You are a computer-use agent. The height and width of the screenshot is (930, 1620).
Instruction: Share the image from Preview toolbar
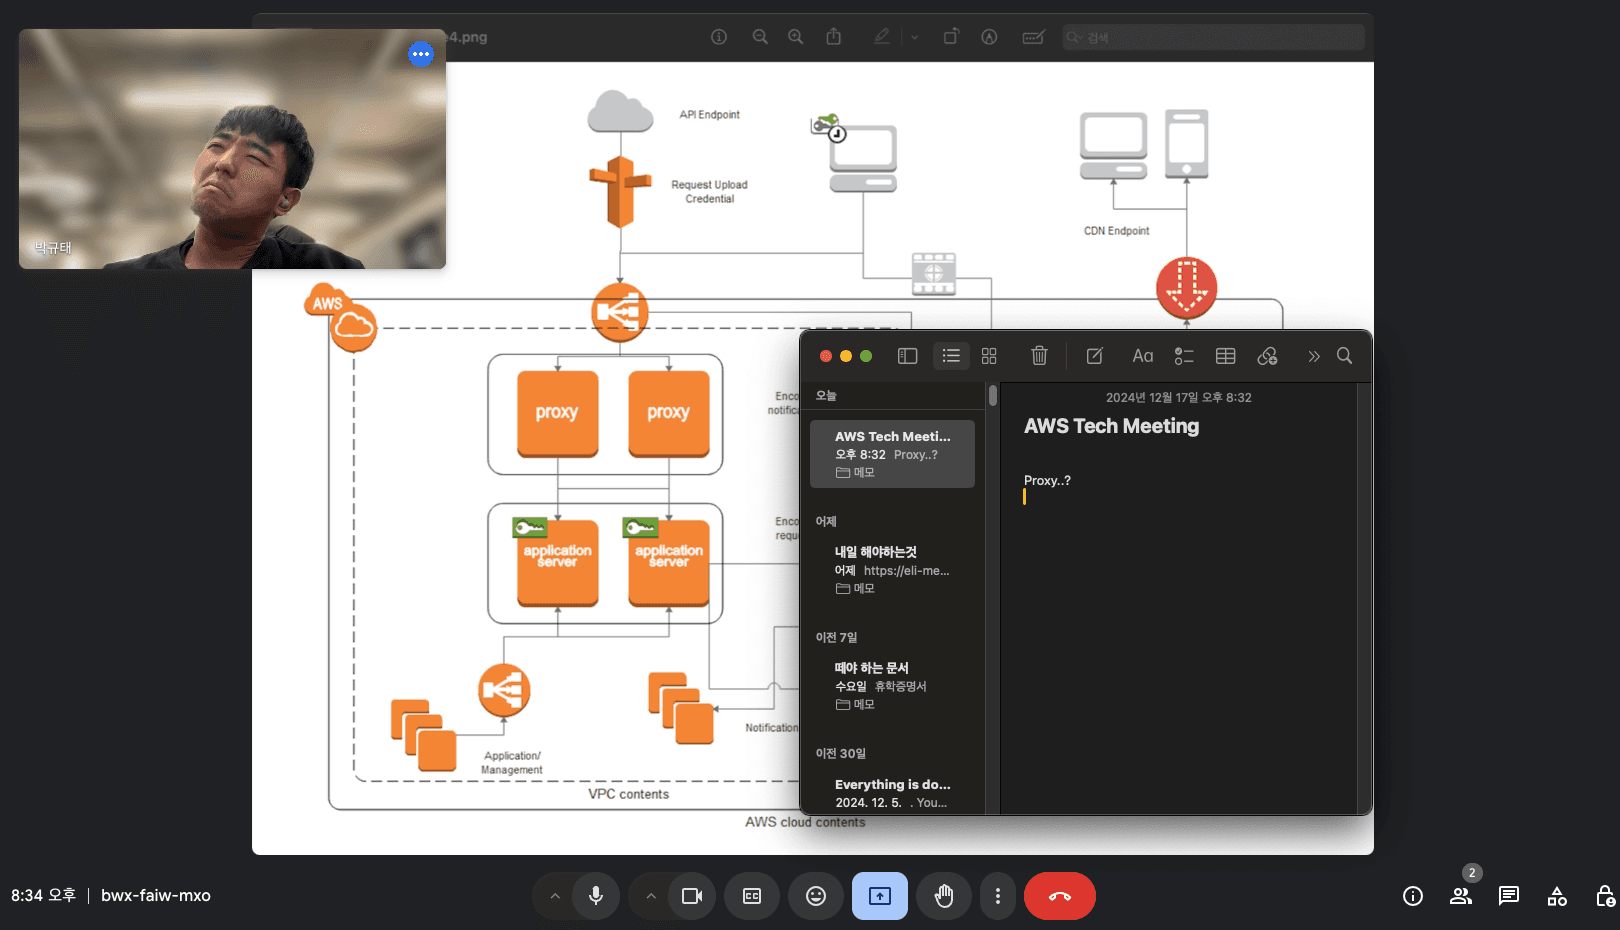click(x=834, y=37)
